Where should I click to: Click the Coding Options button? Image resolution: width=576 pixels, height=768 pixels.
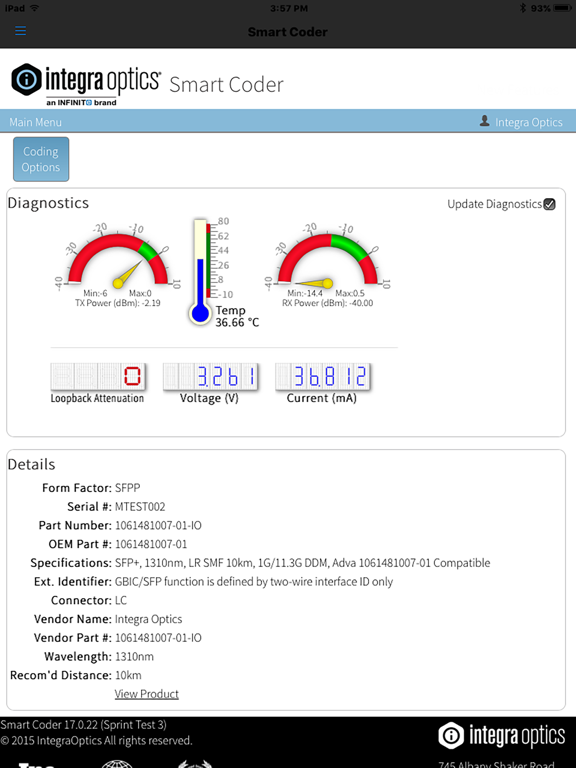41,159
